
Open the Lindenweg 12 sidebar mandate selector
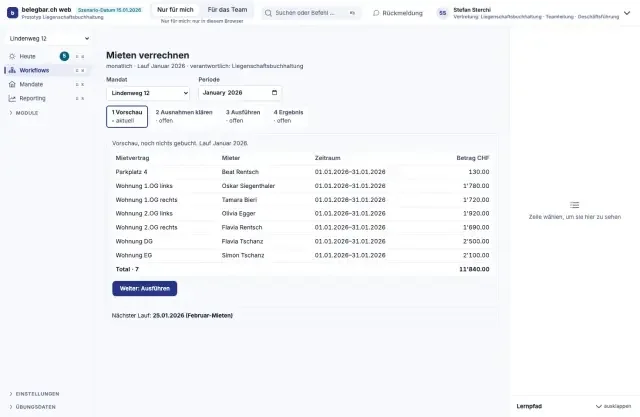pyautogui.click(x=49, y=38)
